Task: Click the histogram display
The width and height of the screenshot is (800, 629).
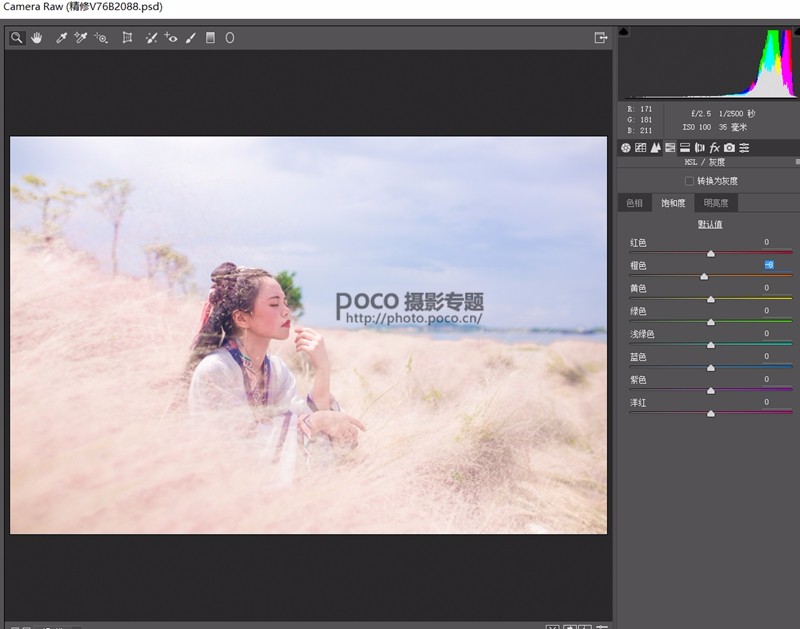Action: point(710,70)
